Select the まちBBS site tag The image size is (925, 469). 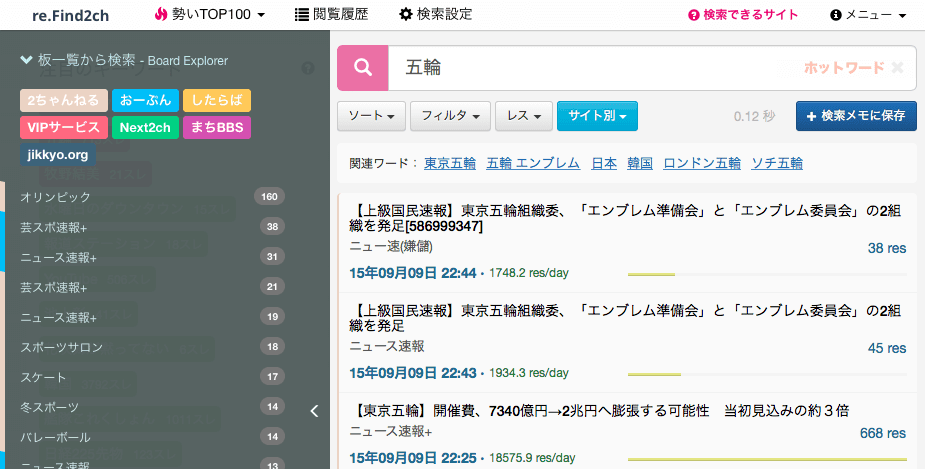coord(217,127)
